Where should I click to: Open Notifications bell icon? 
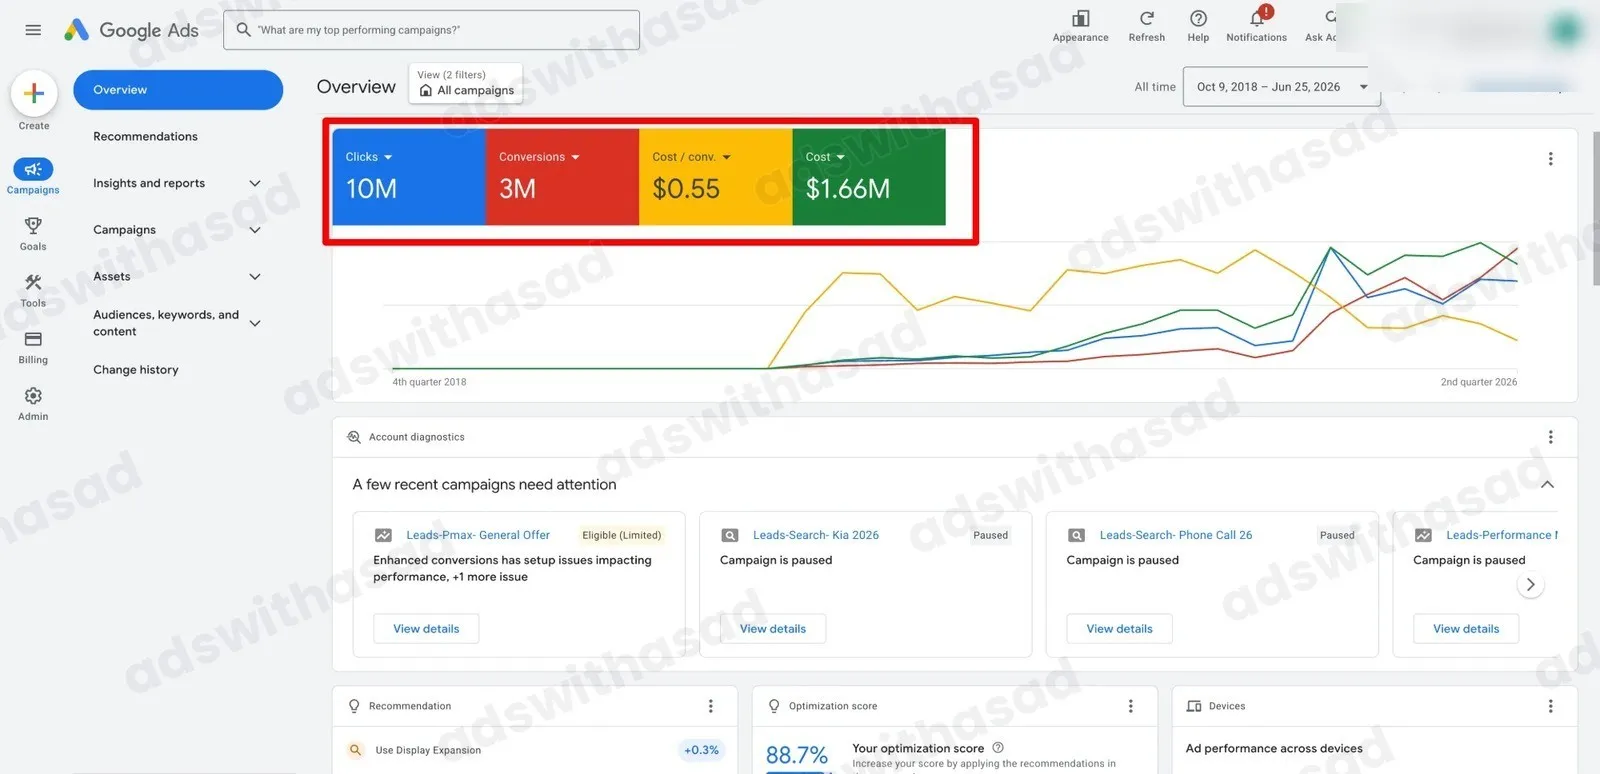pos(1257,18)
